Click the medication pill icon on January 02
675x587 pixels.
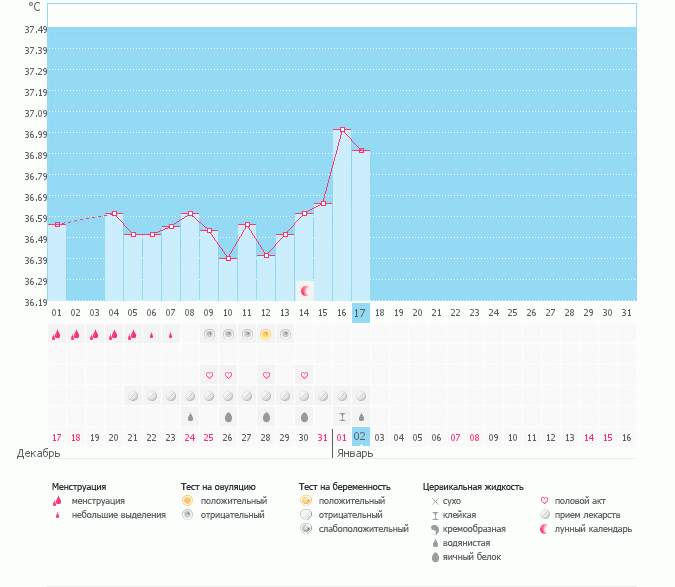361,396
